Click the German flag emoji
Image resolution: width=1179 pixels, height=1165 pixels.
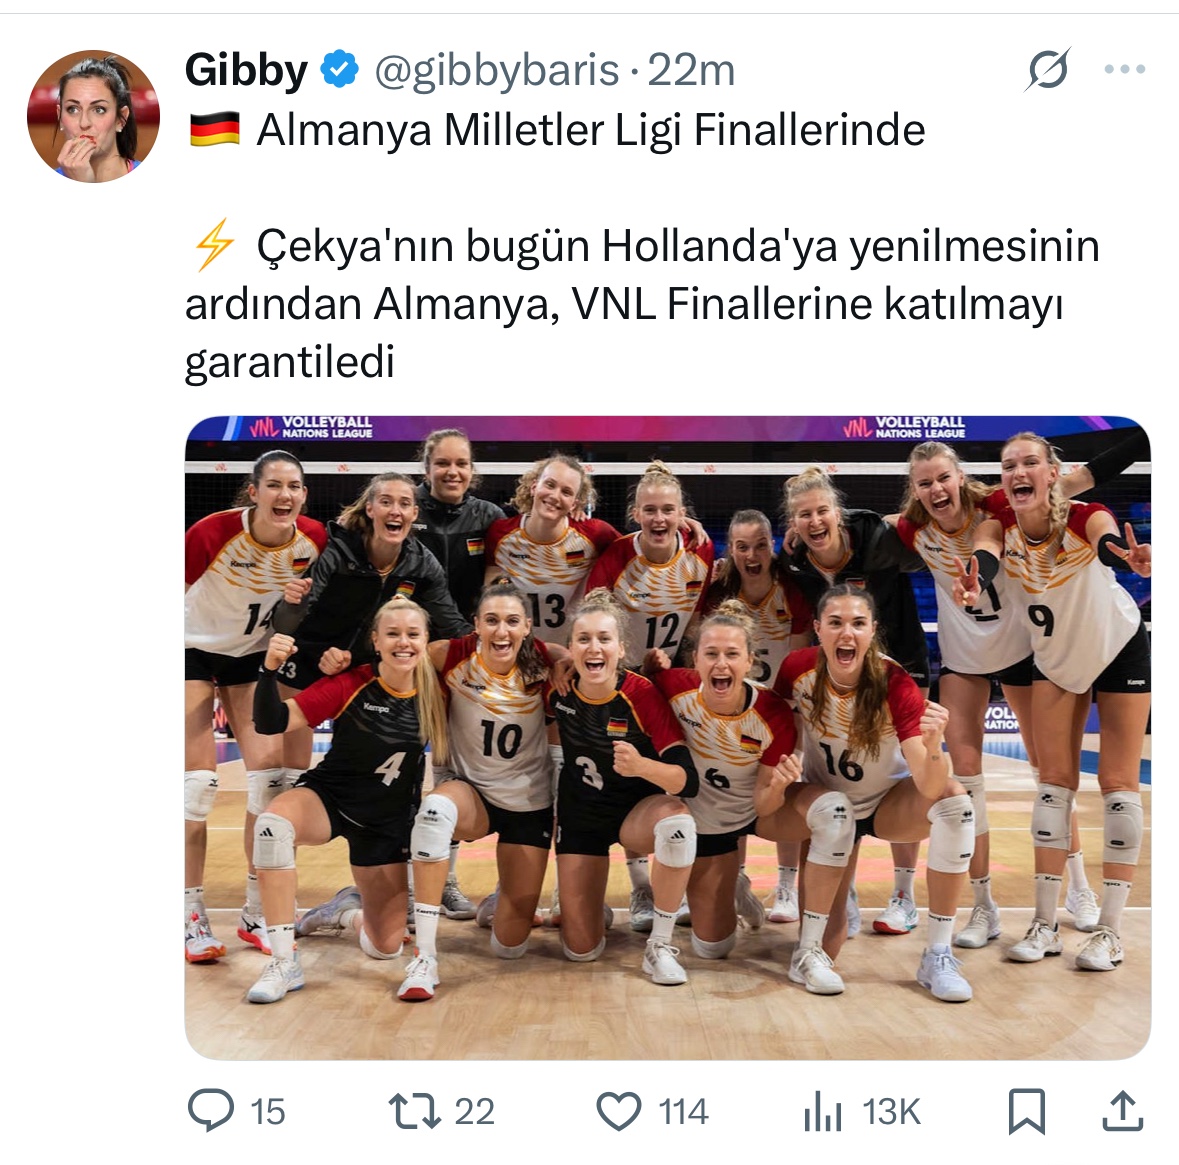[x=214, y=129]
